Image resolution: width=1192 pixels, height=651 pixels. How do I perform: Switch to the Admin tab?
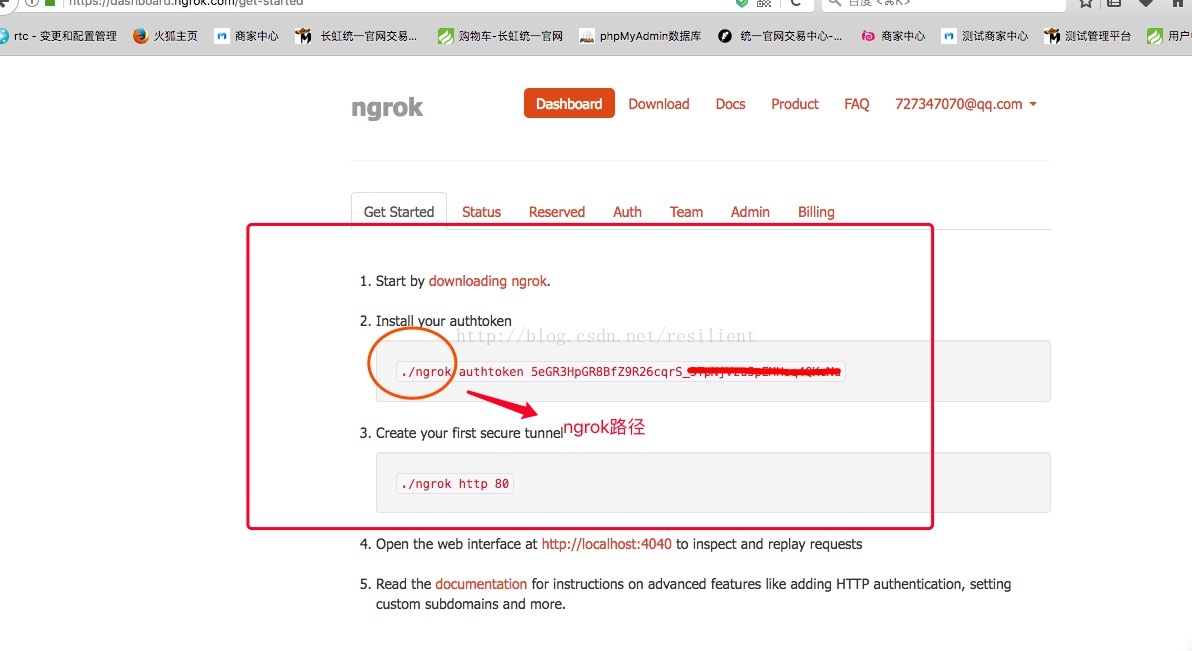(750, 212)
